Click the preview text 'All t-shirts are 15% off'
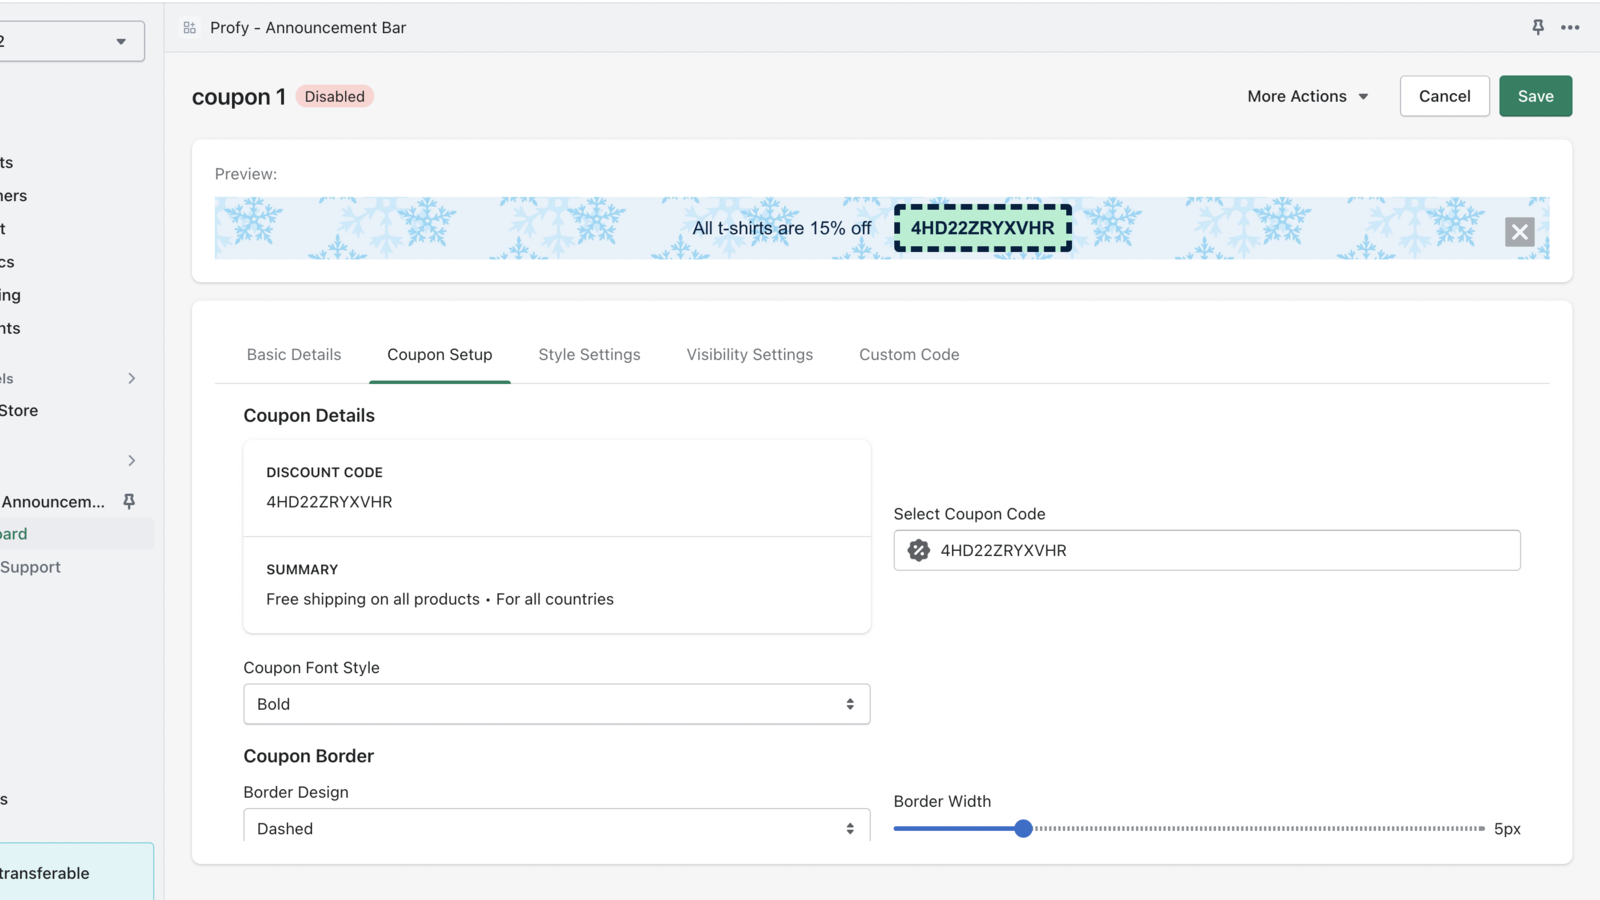Screen dimensions: 1600x900 coord(781,228)
